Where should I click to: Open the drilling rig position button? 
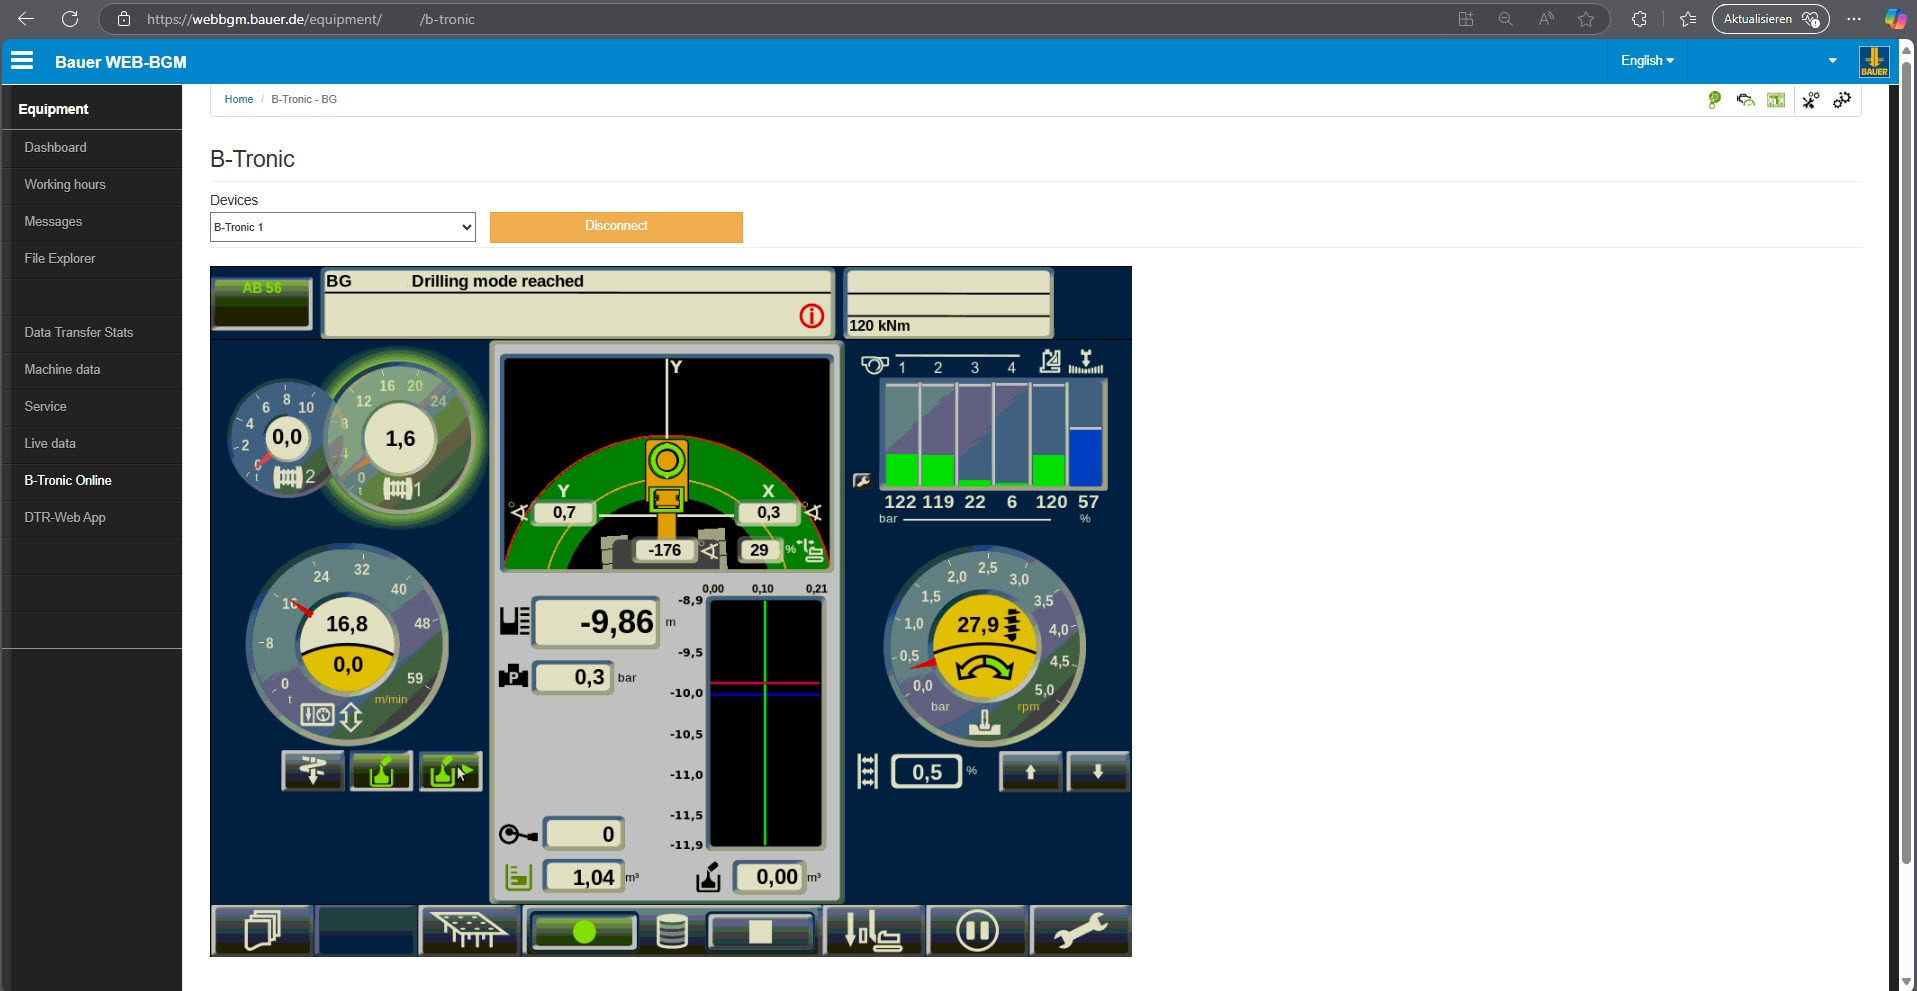pyautogui.click(x=874, y=931)
